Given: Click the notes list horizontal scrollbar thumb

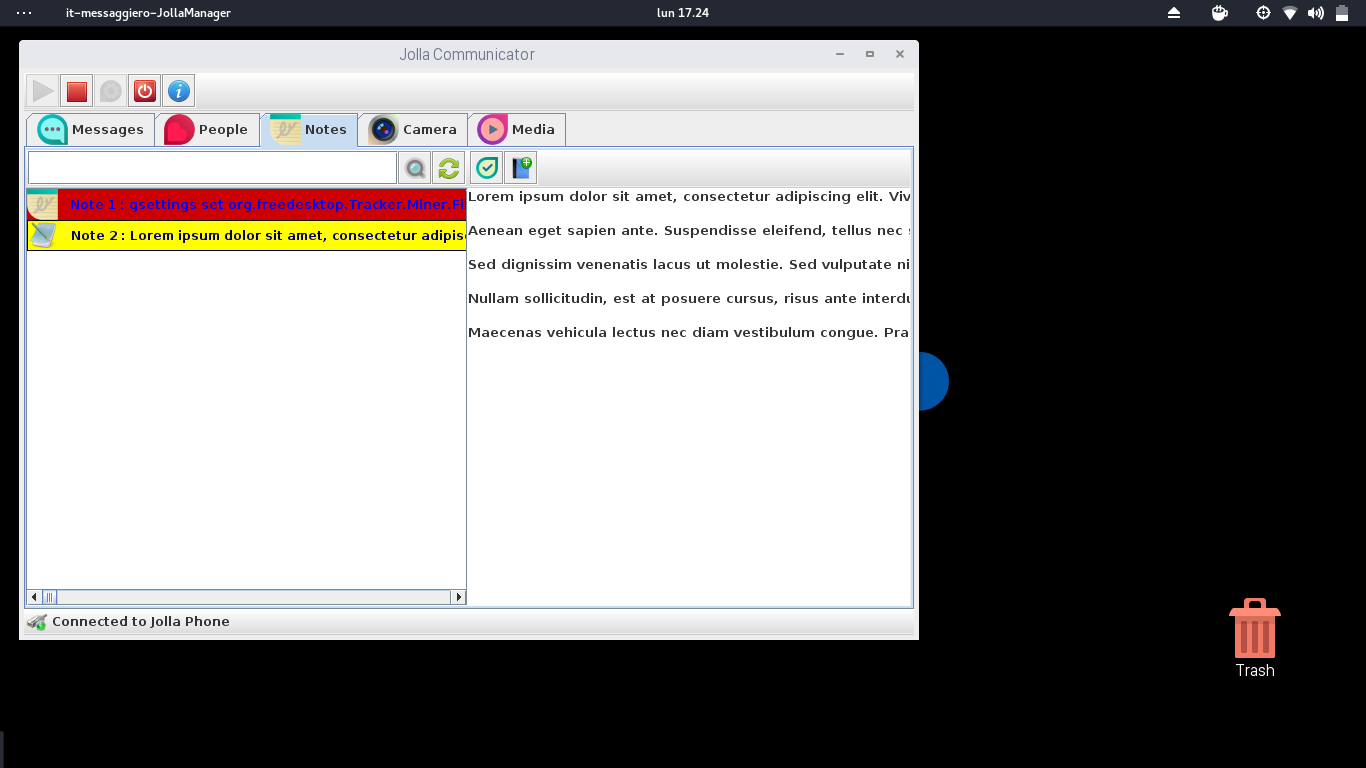Looking at the screenshot, I should coord(49,597).
